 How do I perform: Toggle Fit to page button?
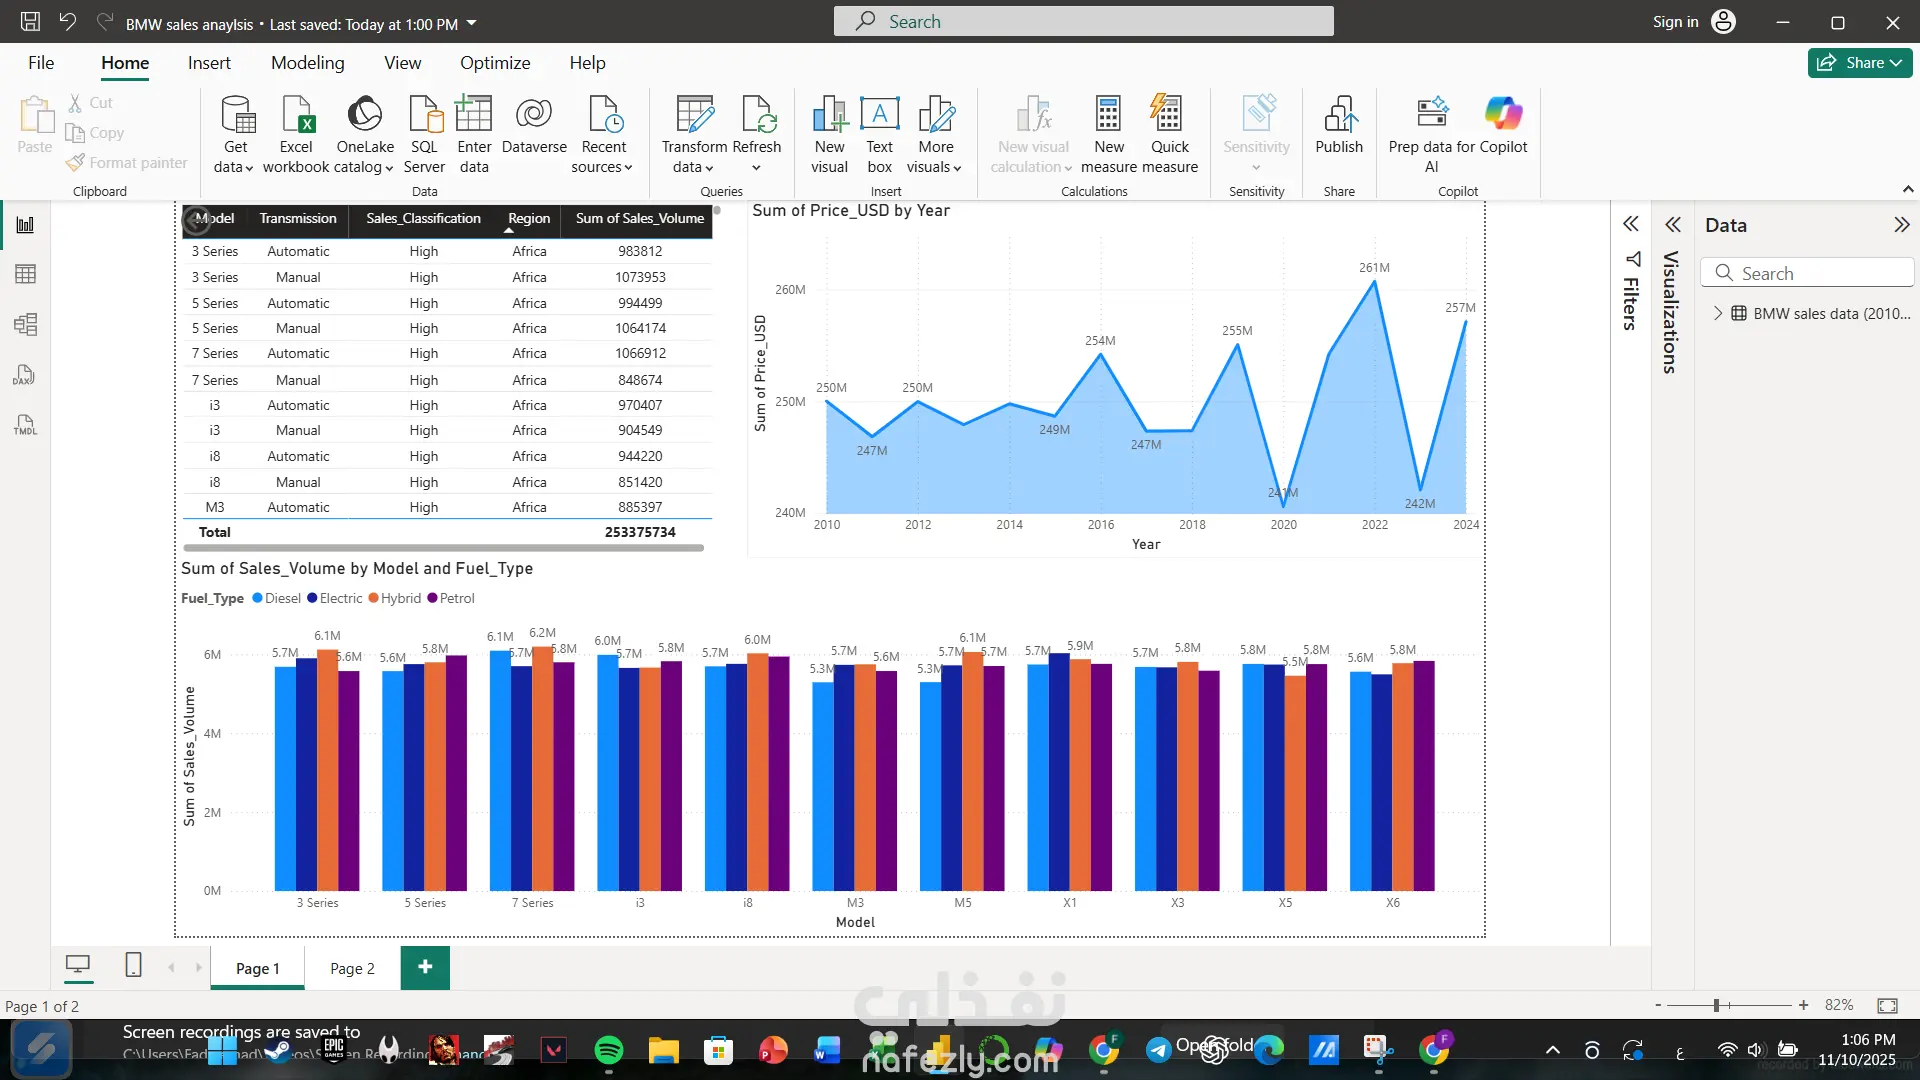pos(1887,1005)
